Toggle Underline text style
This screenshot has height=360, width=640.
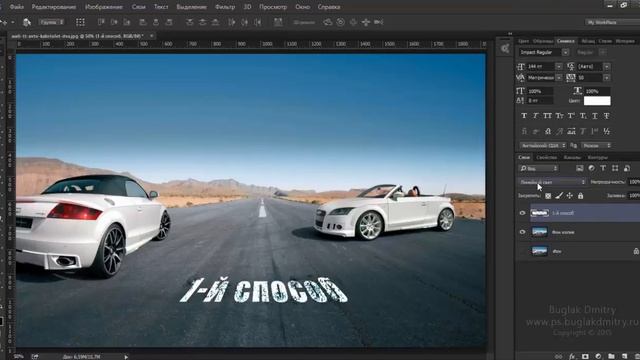595,116
